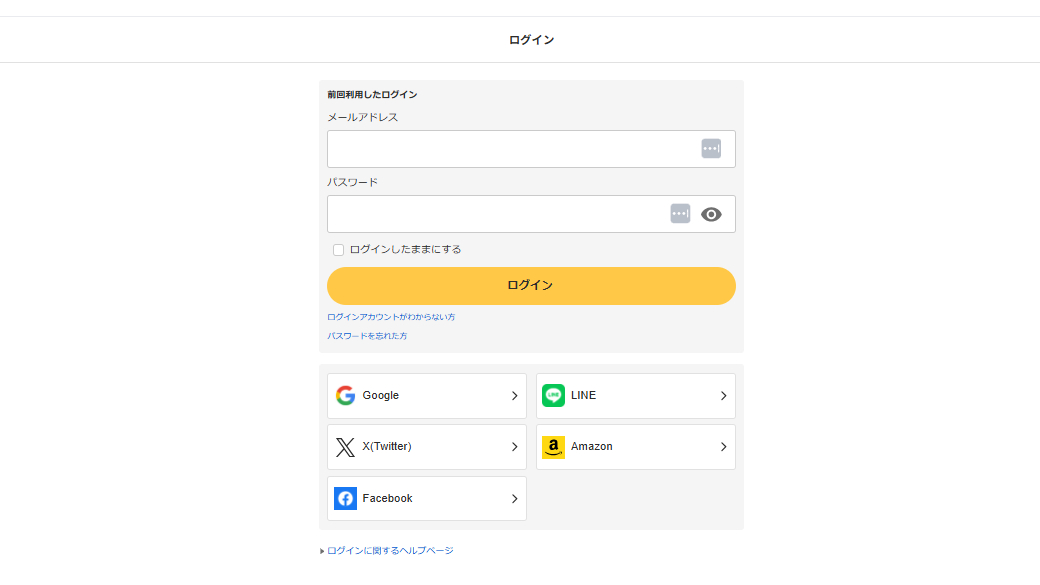Open ログインに関するヘルプページ link
1040x585 pixels.
(x=390, y=551)
